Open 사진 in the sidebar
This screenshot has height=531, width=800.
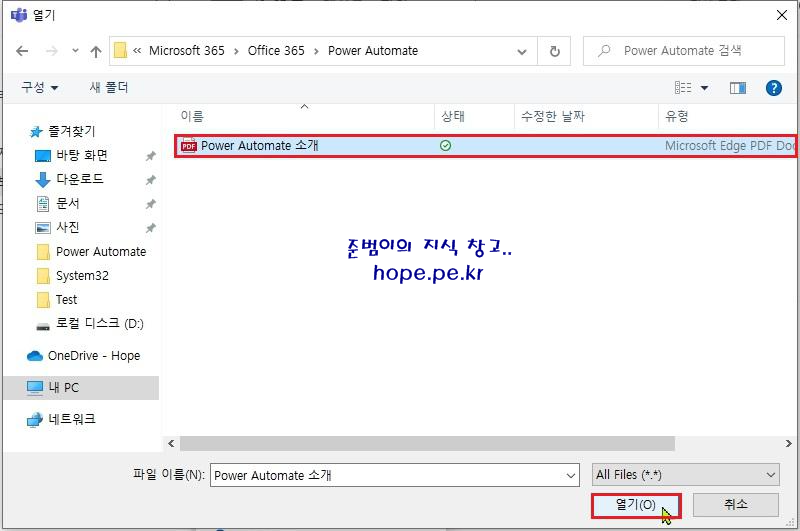point(68,227)
